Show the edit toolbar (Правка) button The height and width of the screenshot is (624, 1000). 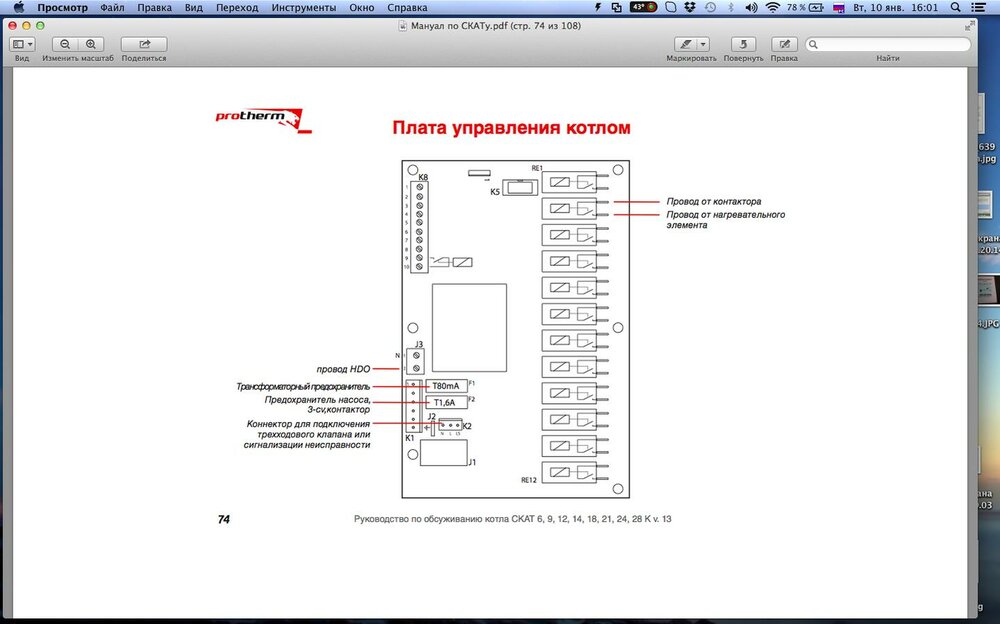click(784, 44)
